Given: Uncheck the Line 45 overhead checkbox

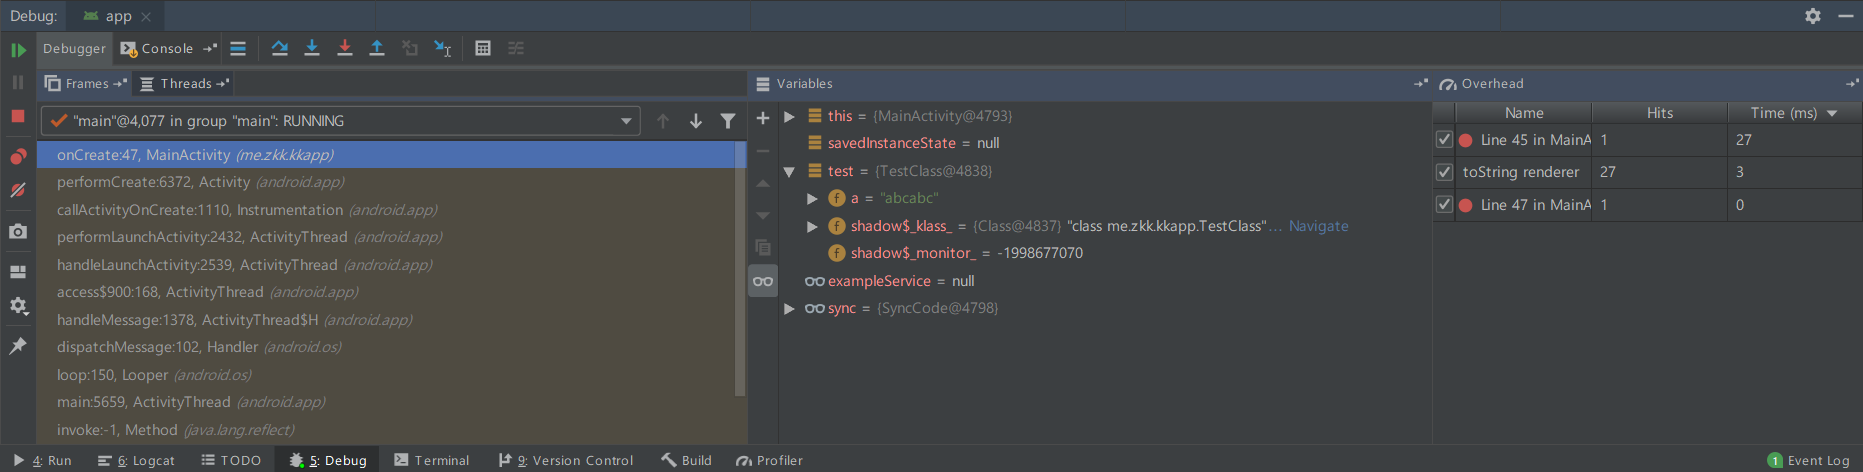Looking at the screenshot, I should [x=1444, y=140].
